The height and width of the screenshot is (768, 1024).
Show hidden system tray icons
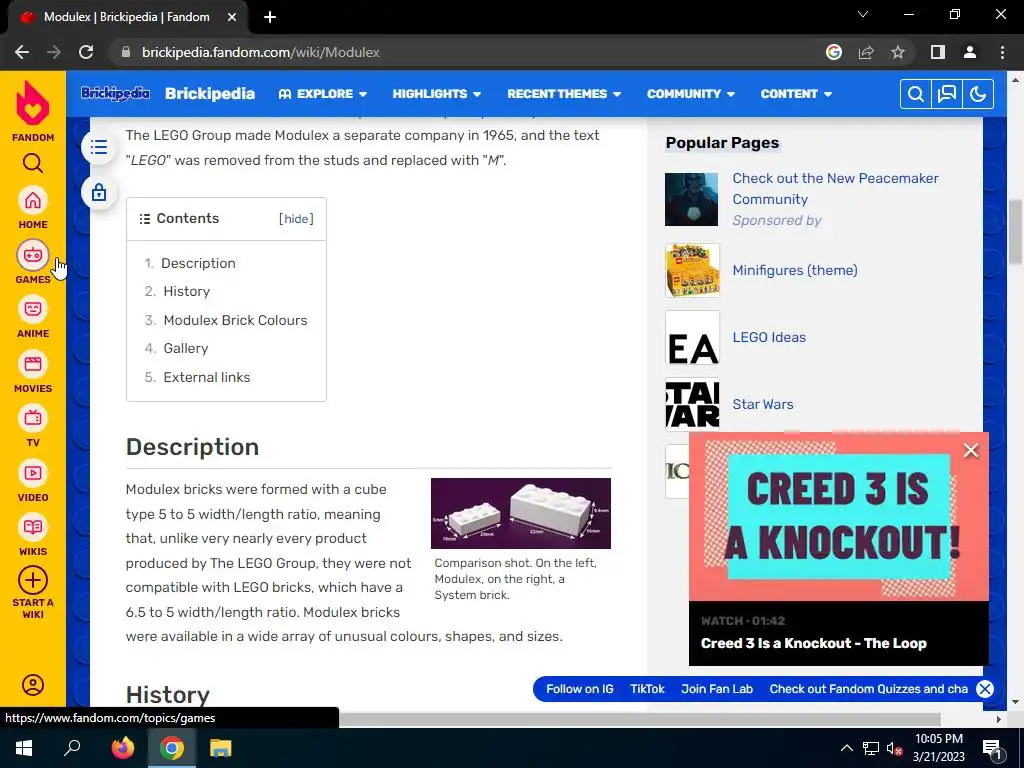point(846,748)
